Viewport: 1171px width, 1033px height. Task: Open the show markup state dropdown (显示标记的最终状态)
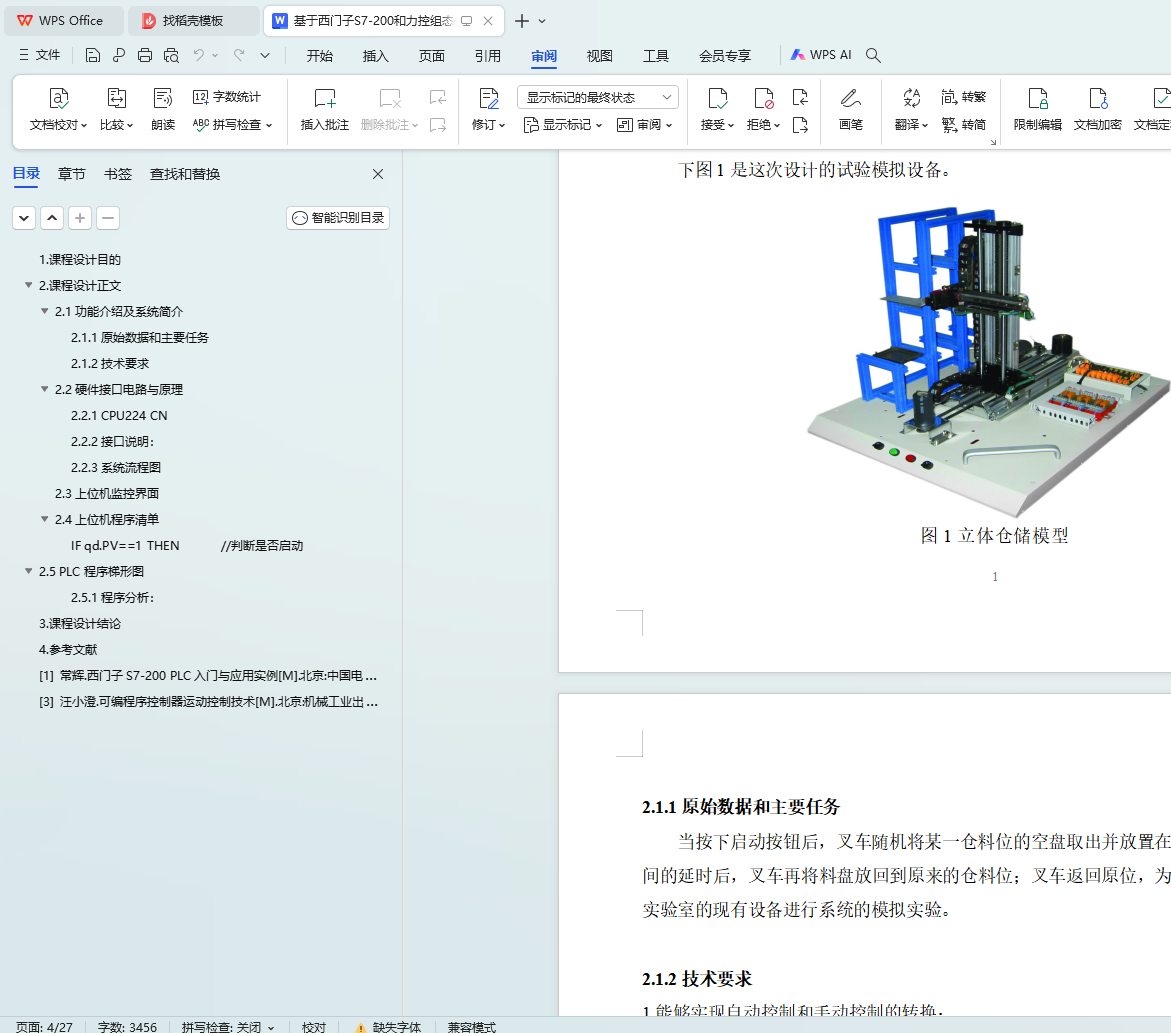(x=597, y=97)
